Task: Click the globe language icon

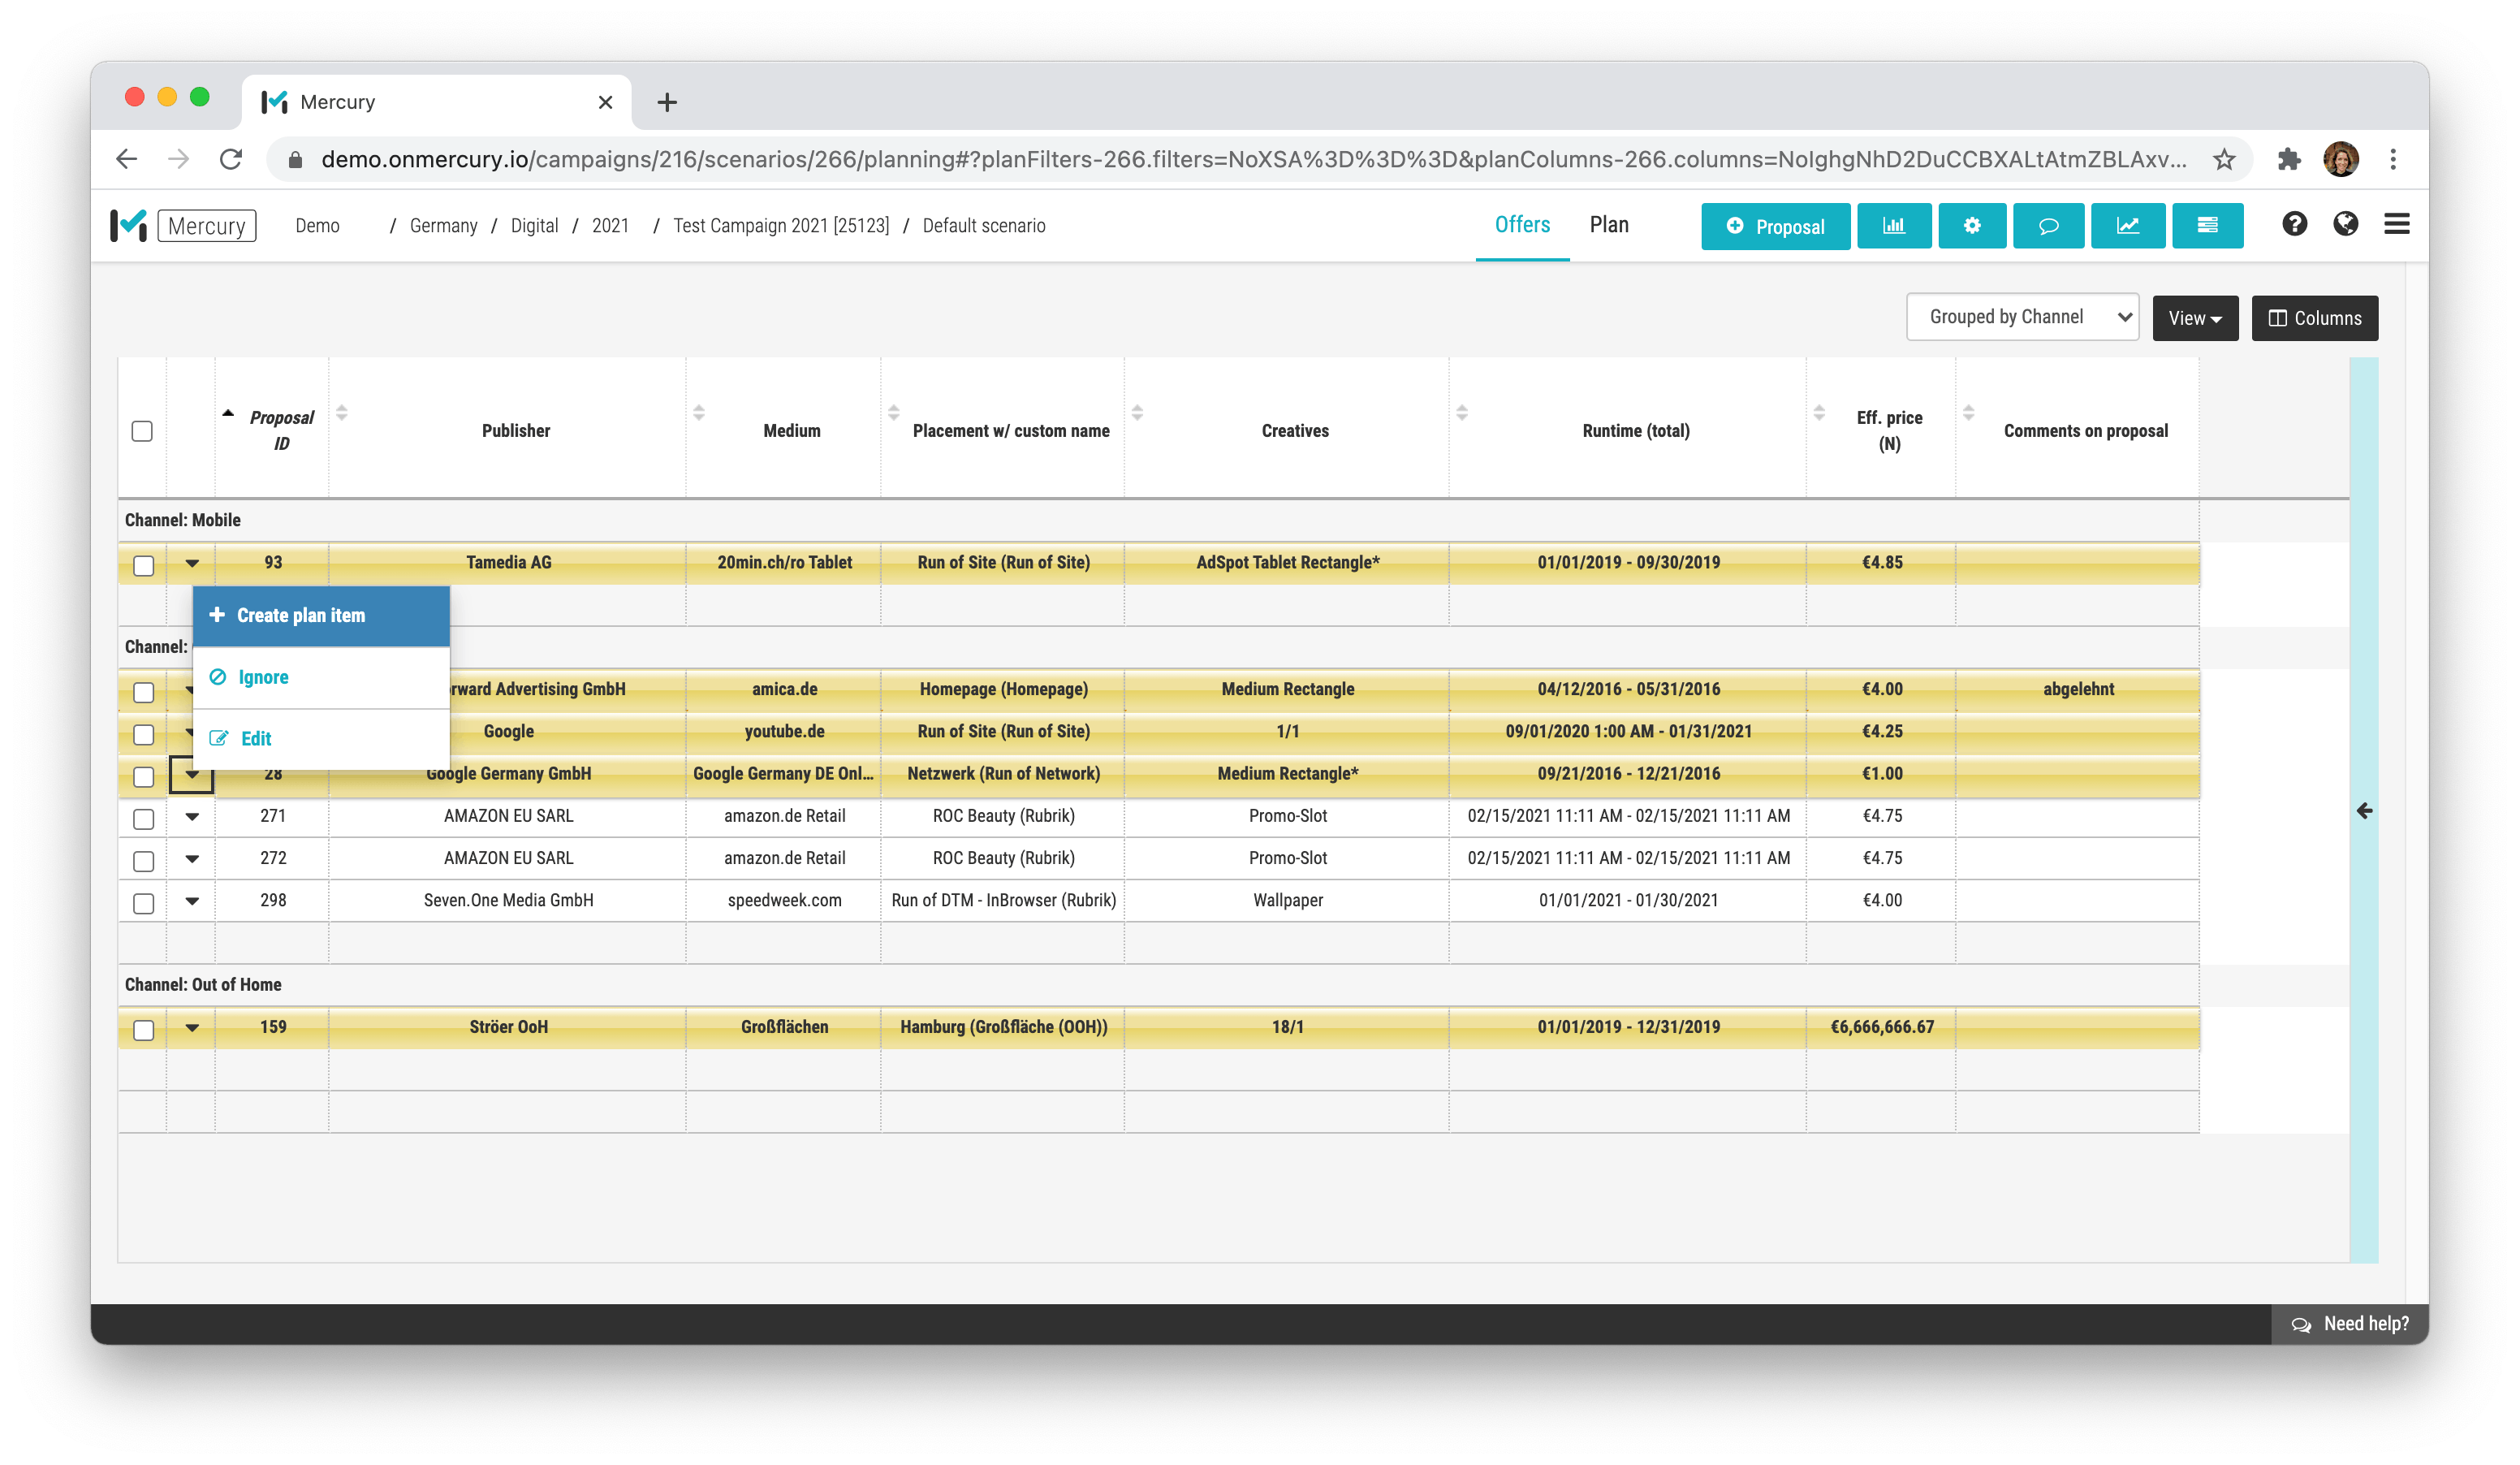Action: coord(2345,224)
